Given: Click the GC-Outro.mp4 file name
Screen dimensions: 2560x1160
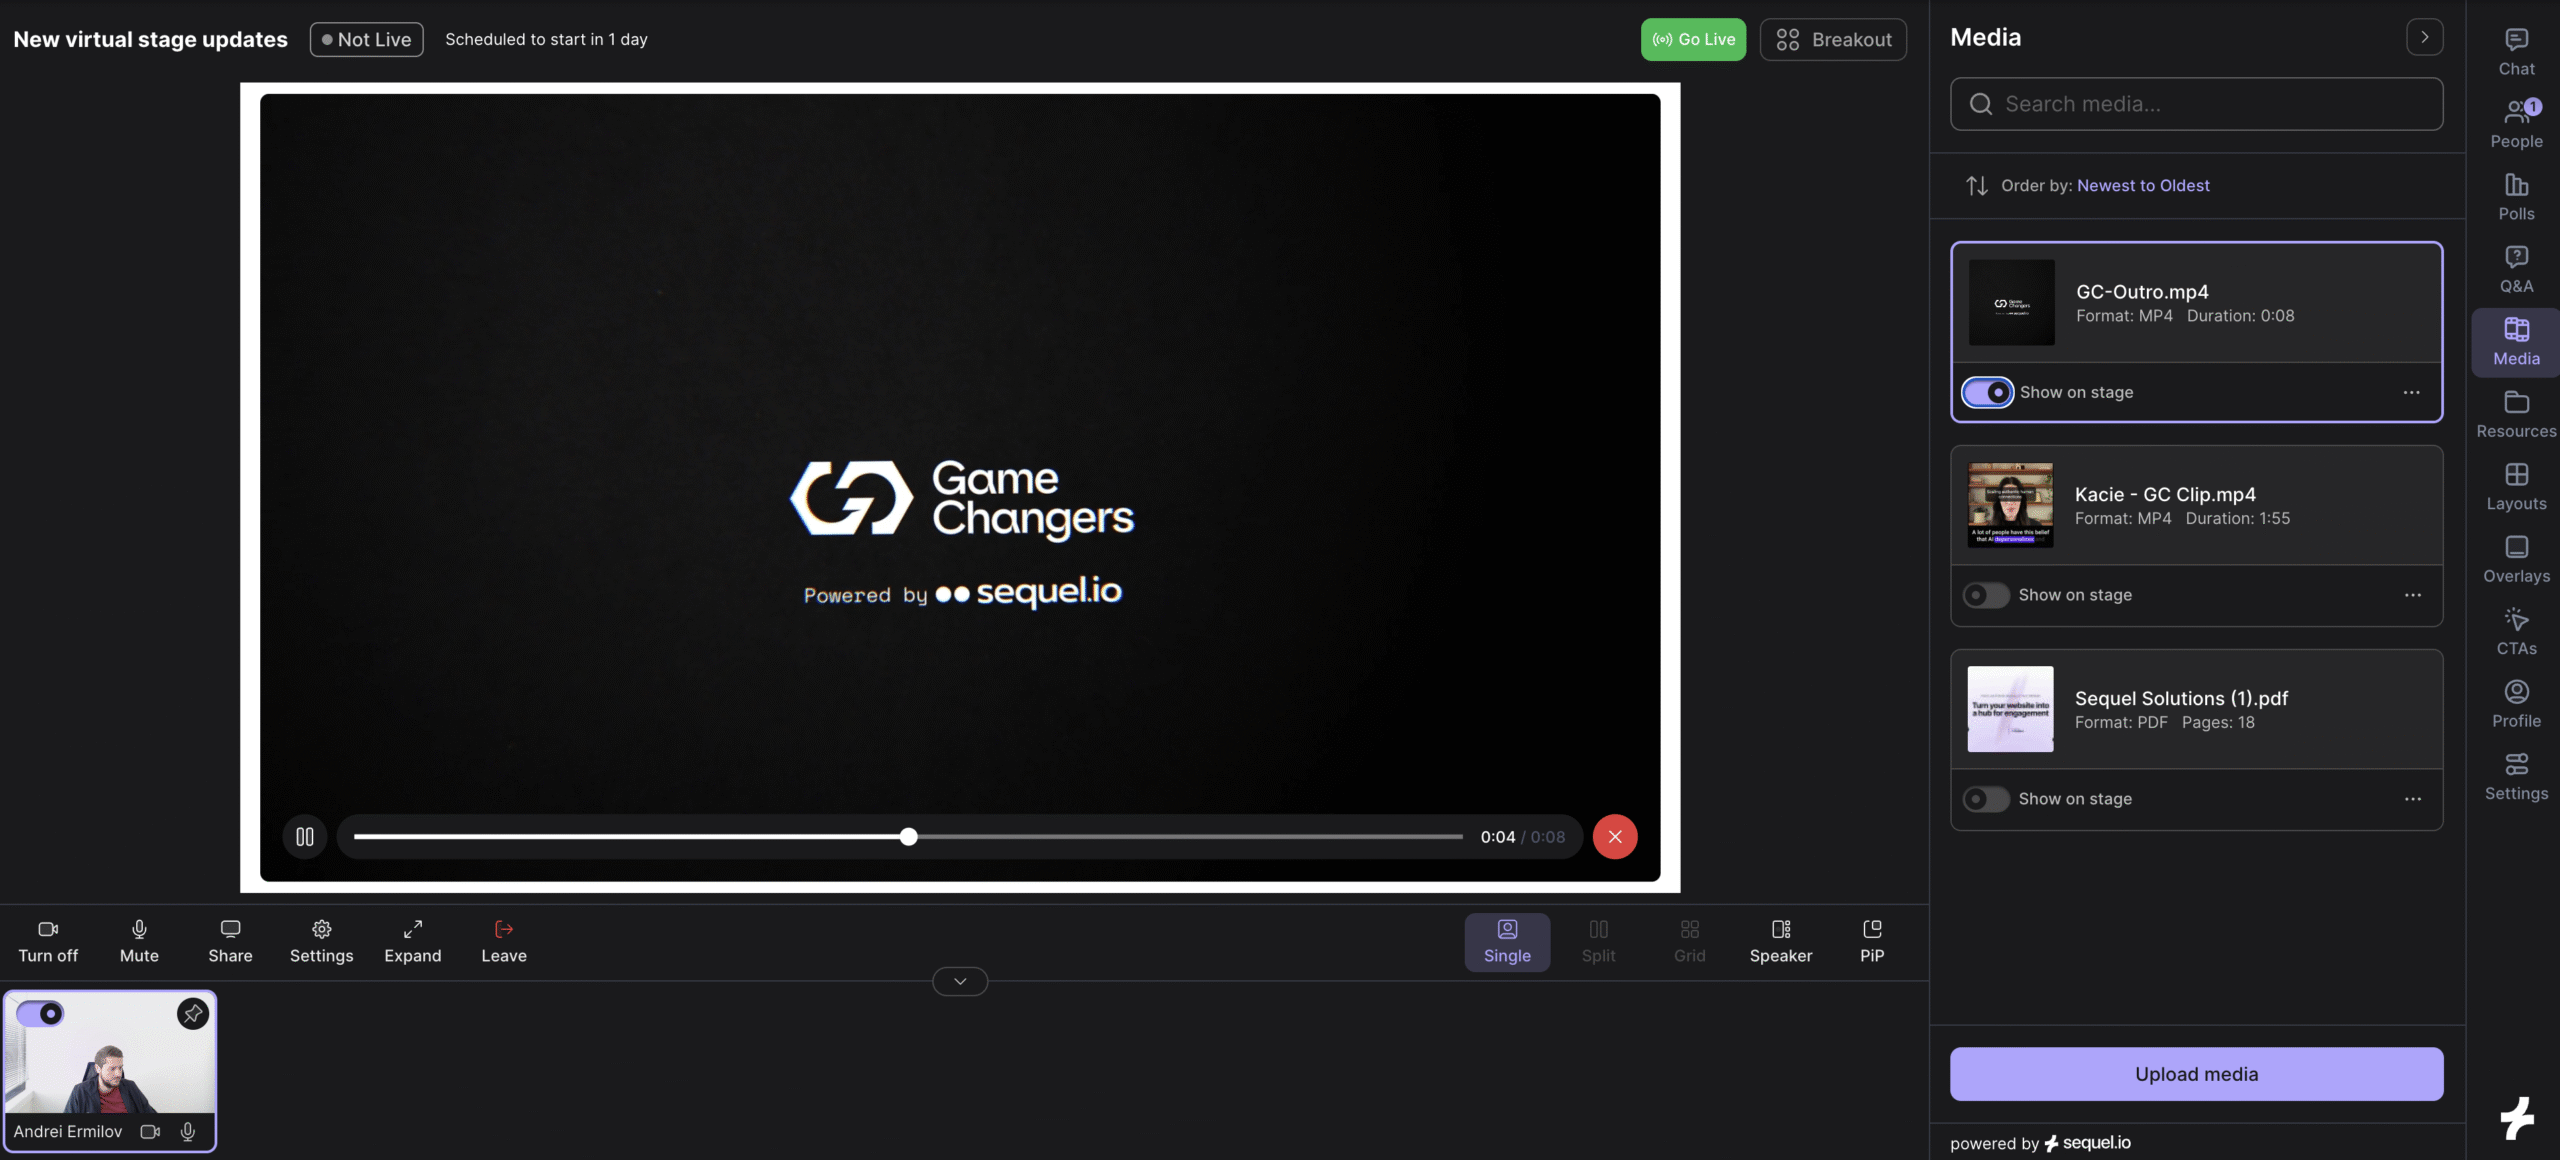Looking at the screenshot, I should [x=2142, y=292].
